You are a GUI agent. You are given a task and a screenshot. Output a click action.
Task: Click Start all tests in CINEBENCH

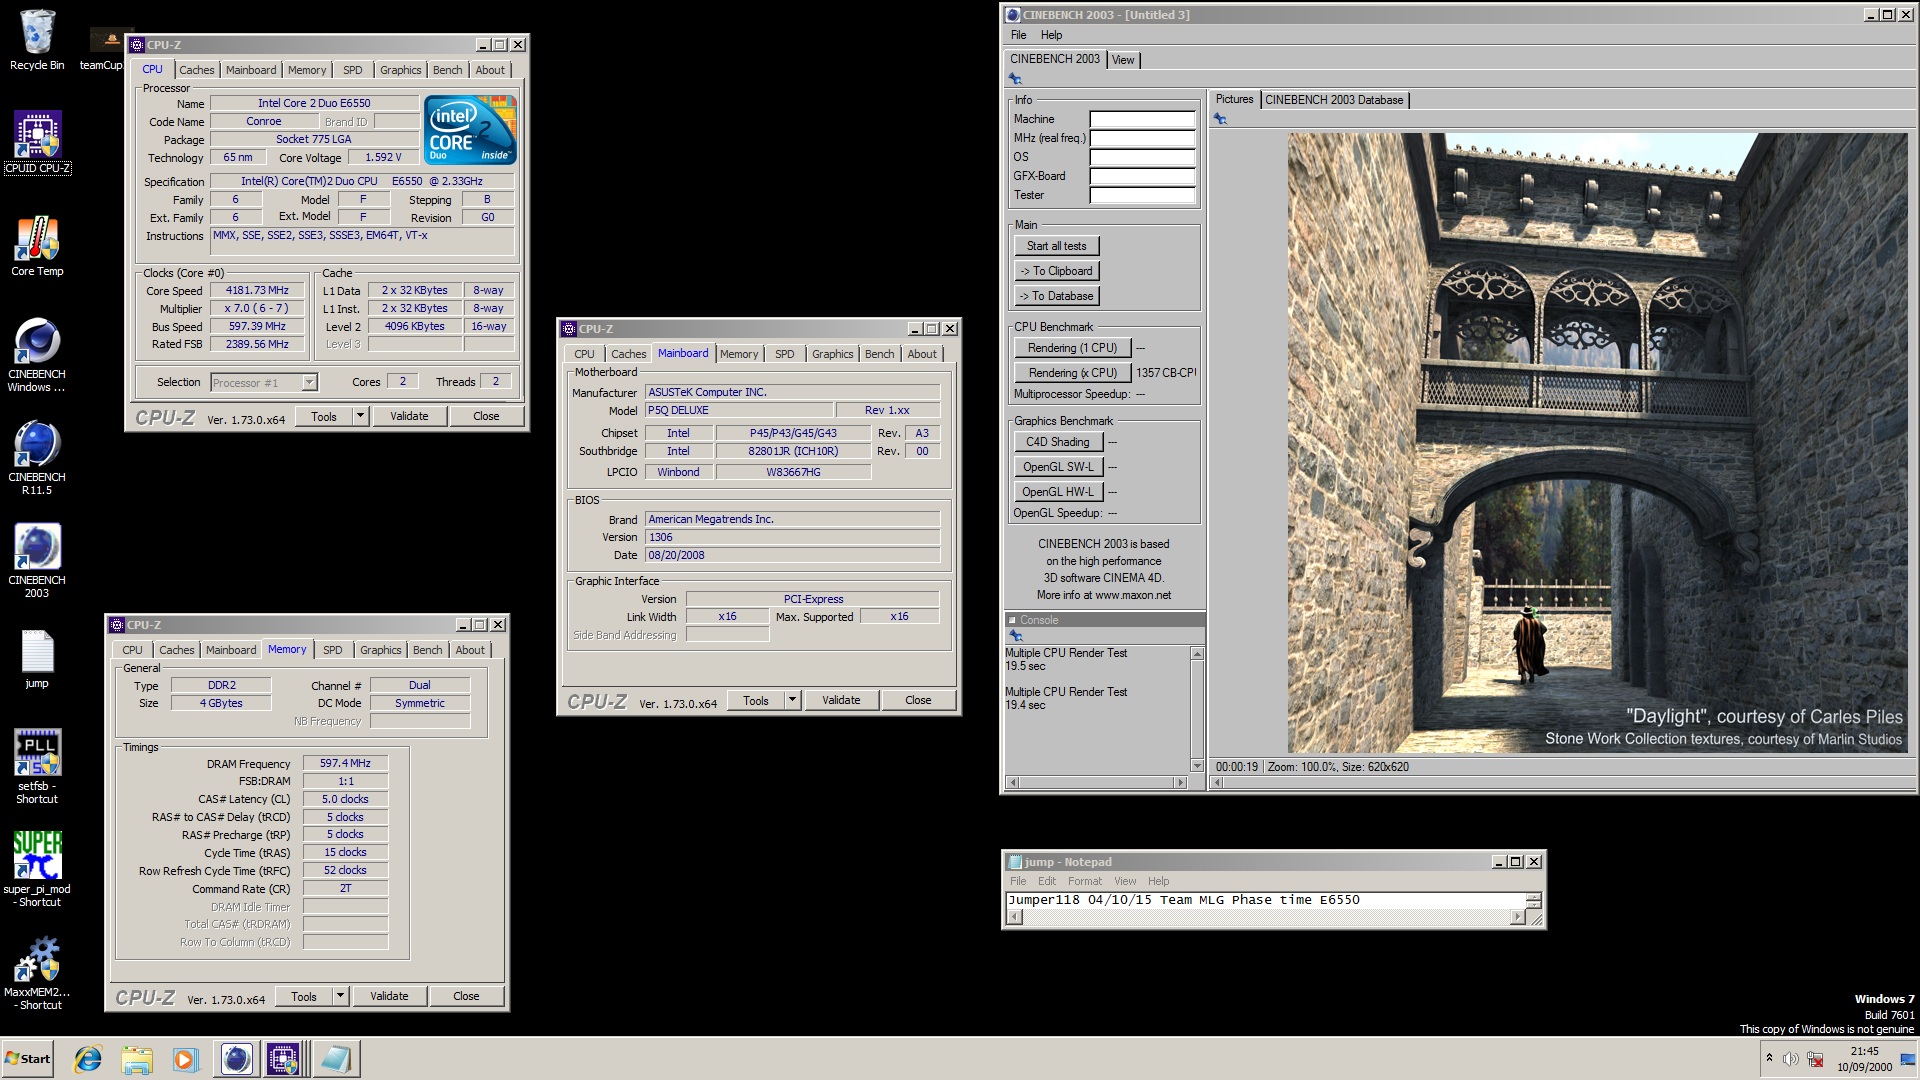click(x=1056, y=246)
